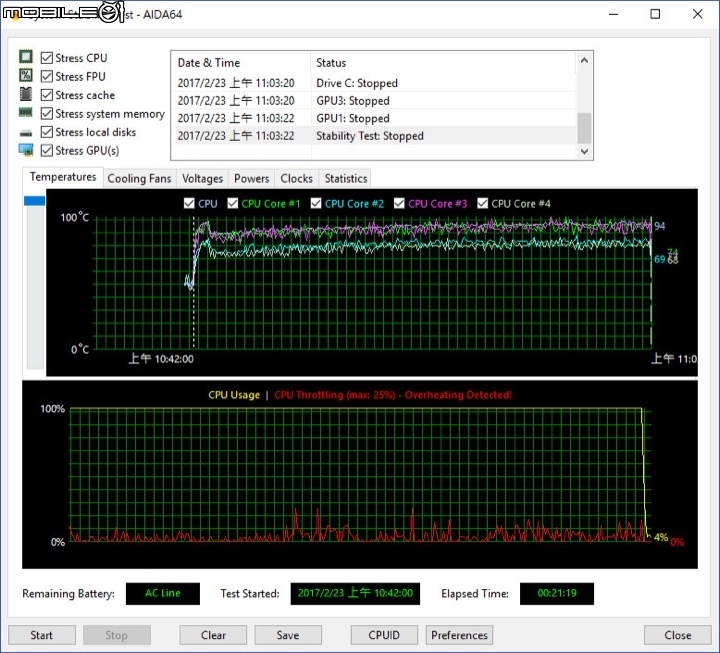
Task: Click the monitor icon beside Stress GPU(s)
Action: 26,150
